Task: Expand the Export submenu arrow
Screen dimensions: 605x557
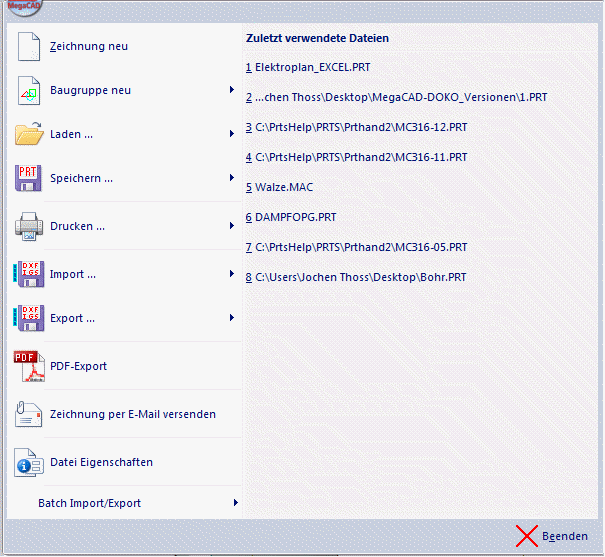Action: coord(232,318)
